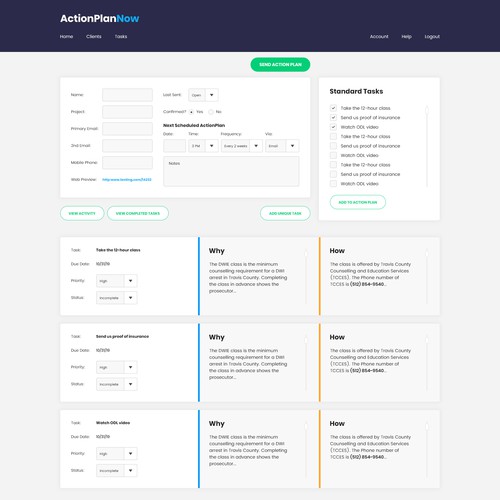
Task: Click the View Activity button
Action: click(x=82, y=213)
